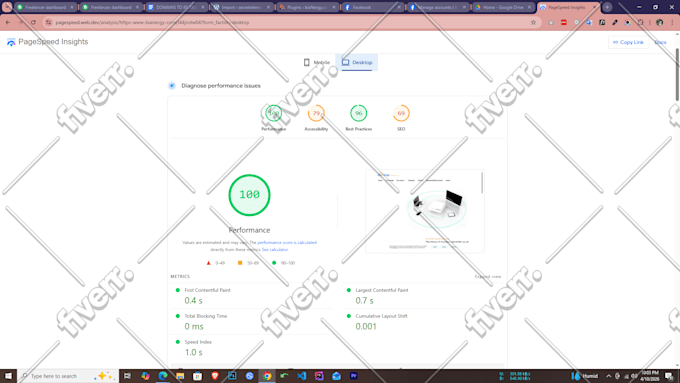Show hidden system tray icons
Screen dimensions: 680x383
point(608,376)
